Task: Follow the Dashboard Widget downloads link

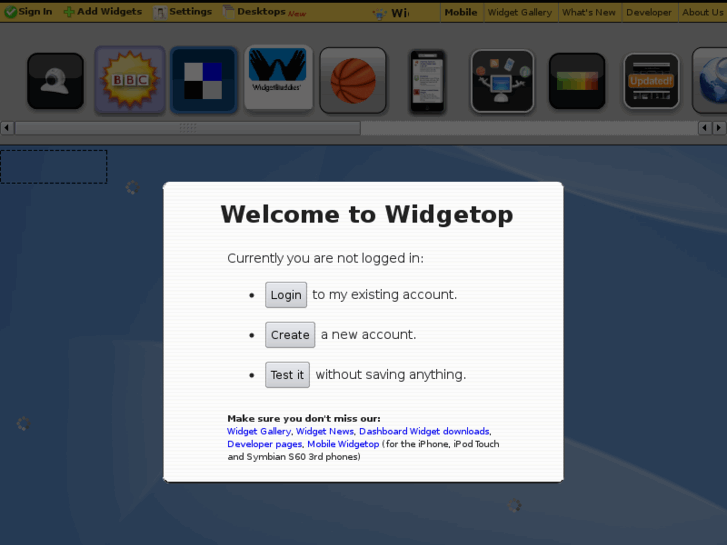Action: [x=424, y=431]
